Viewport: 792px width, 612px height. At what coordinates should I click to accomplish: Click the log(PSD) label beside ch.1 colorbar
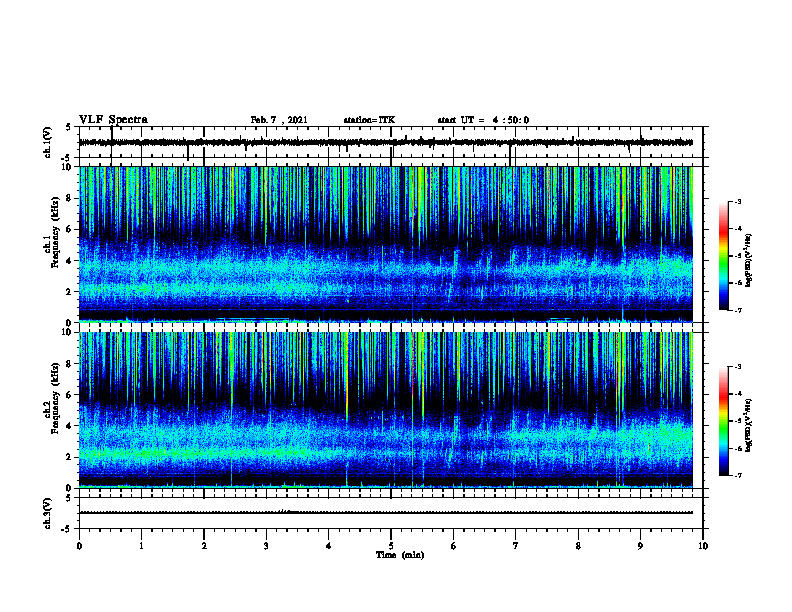(x=749, y=261)
